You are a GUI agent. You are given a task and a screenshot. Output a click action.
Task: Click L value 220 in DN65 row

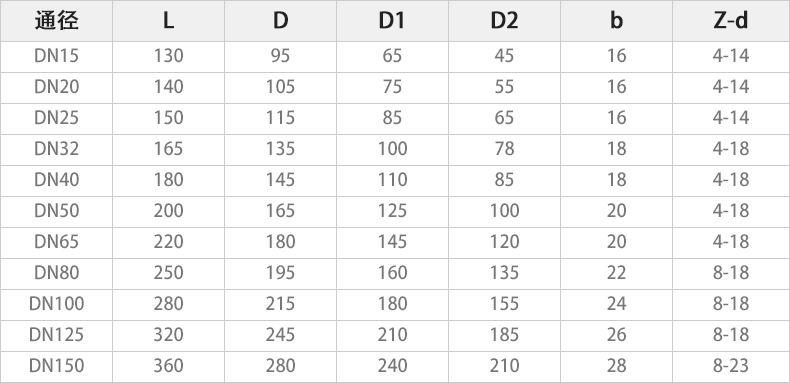tap(168, 242)
